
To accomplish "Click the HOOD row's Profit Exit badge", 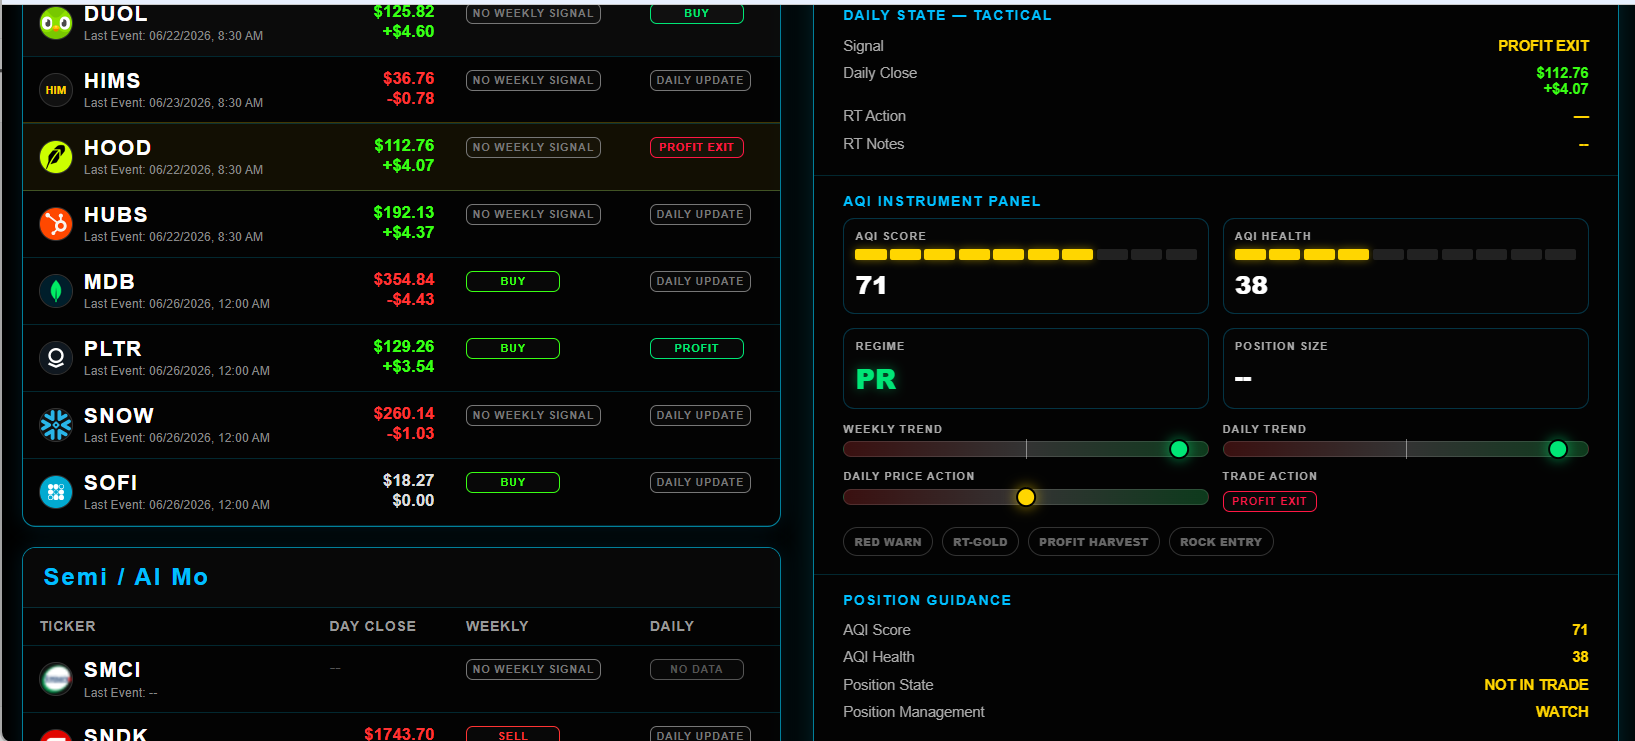I will pyautogui.click(x=697, y=147).
